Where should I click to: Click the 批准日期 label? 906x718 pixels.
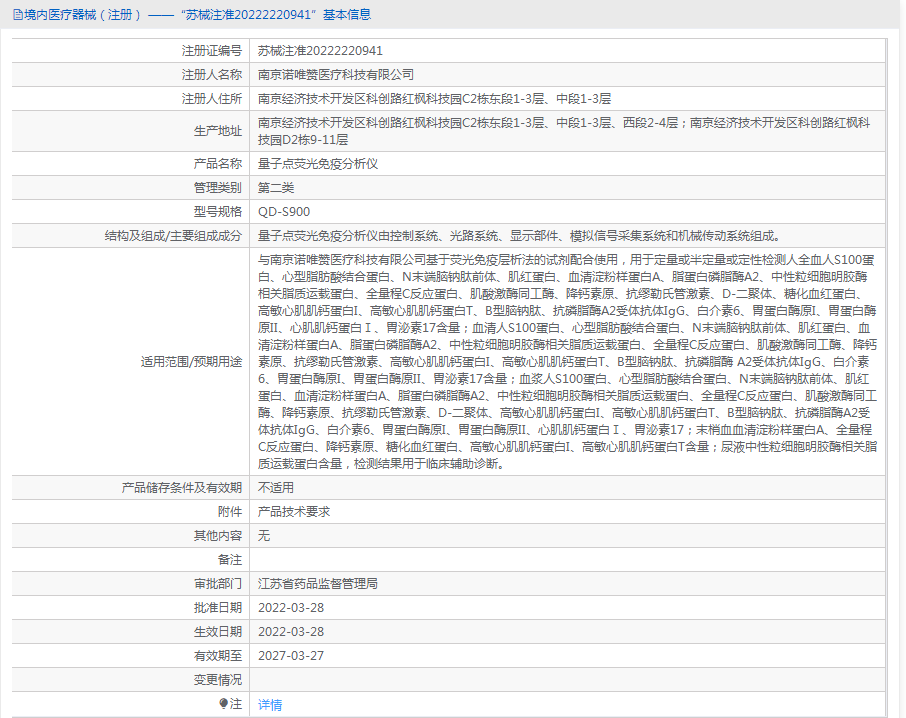(x=218, y=608)
